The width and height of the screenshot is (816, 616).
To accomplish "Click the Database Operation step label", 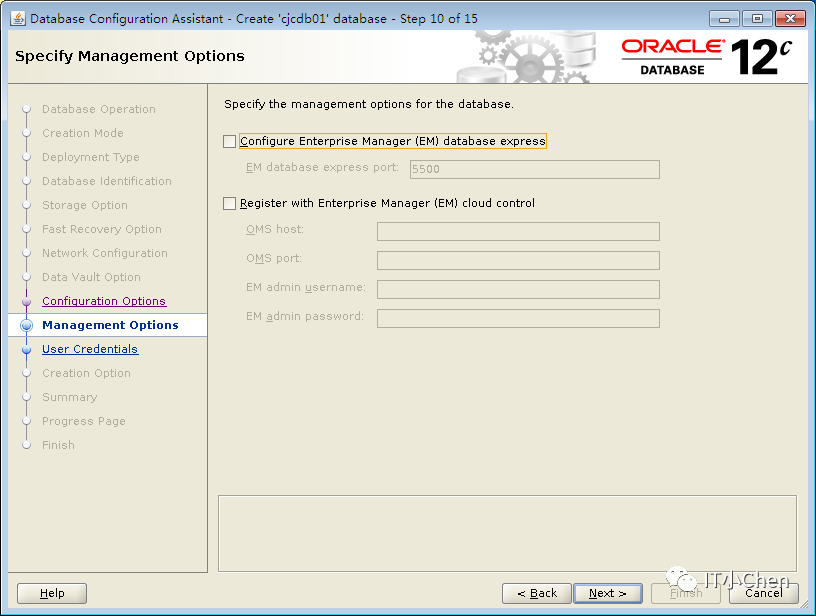I will pos(99,109).
